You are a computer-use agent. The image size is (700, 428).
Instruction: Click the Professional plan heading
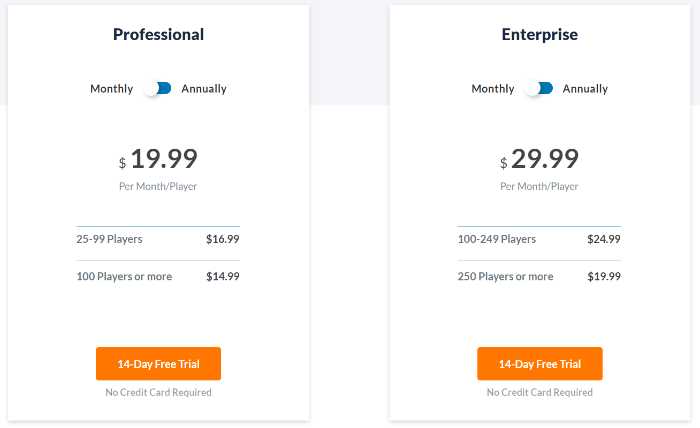point(158,35)
